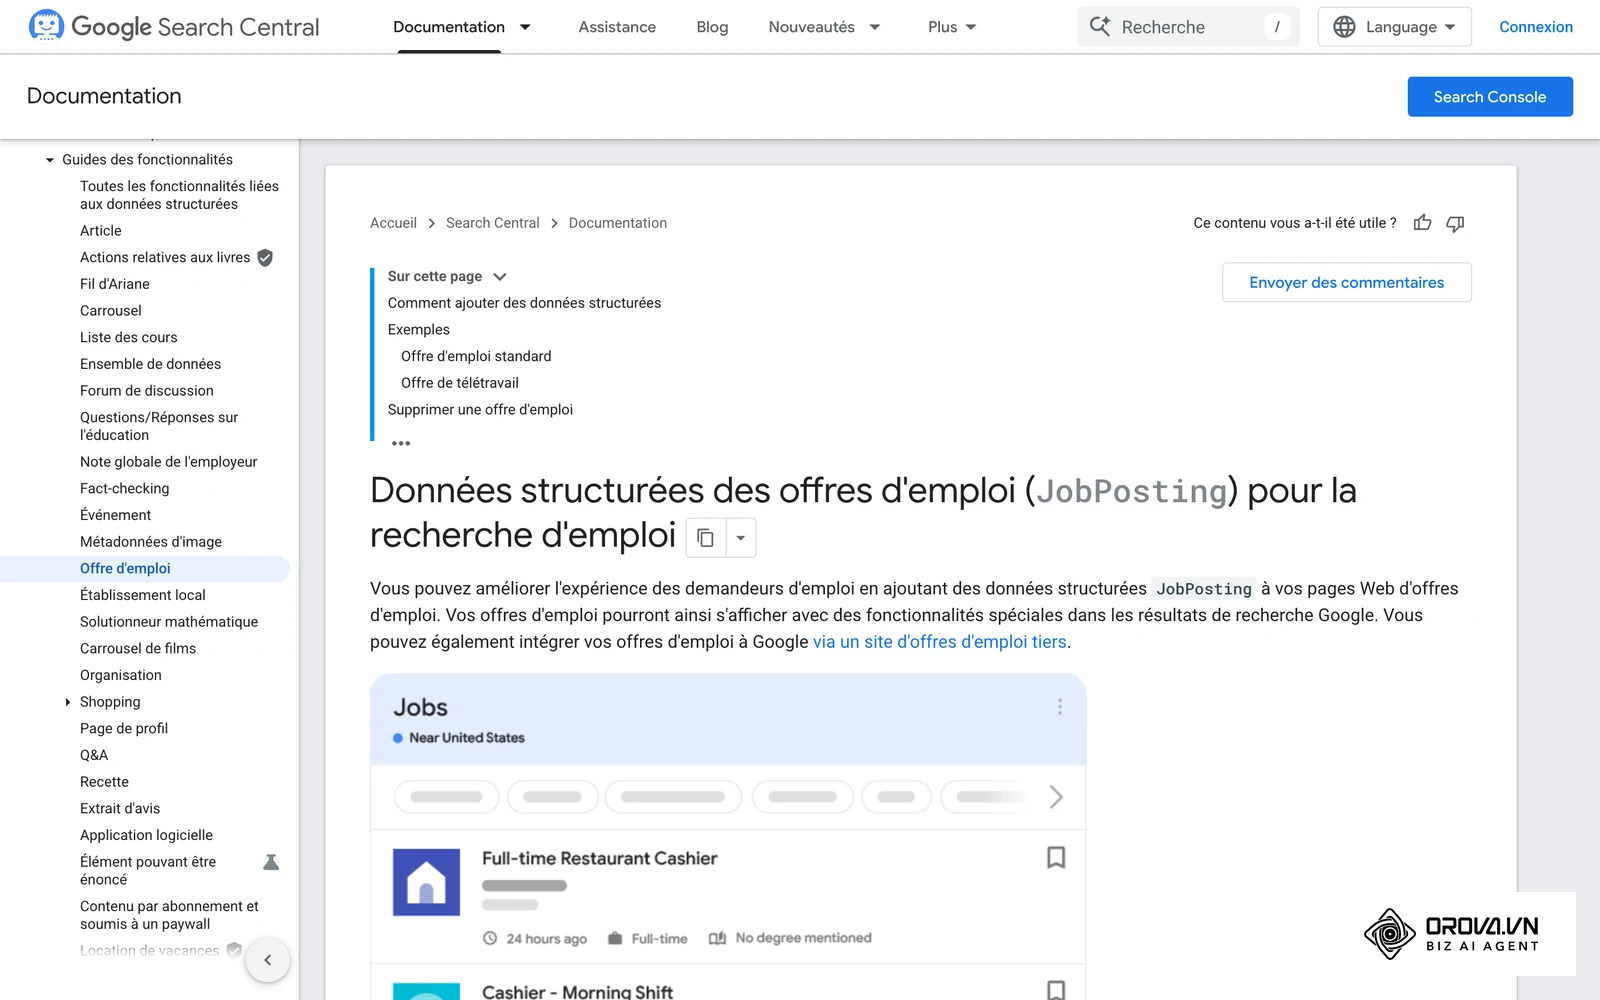Copy the page title with copy icon

pyautogui.click(x=705, y=538)
